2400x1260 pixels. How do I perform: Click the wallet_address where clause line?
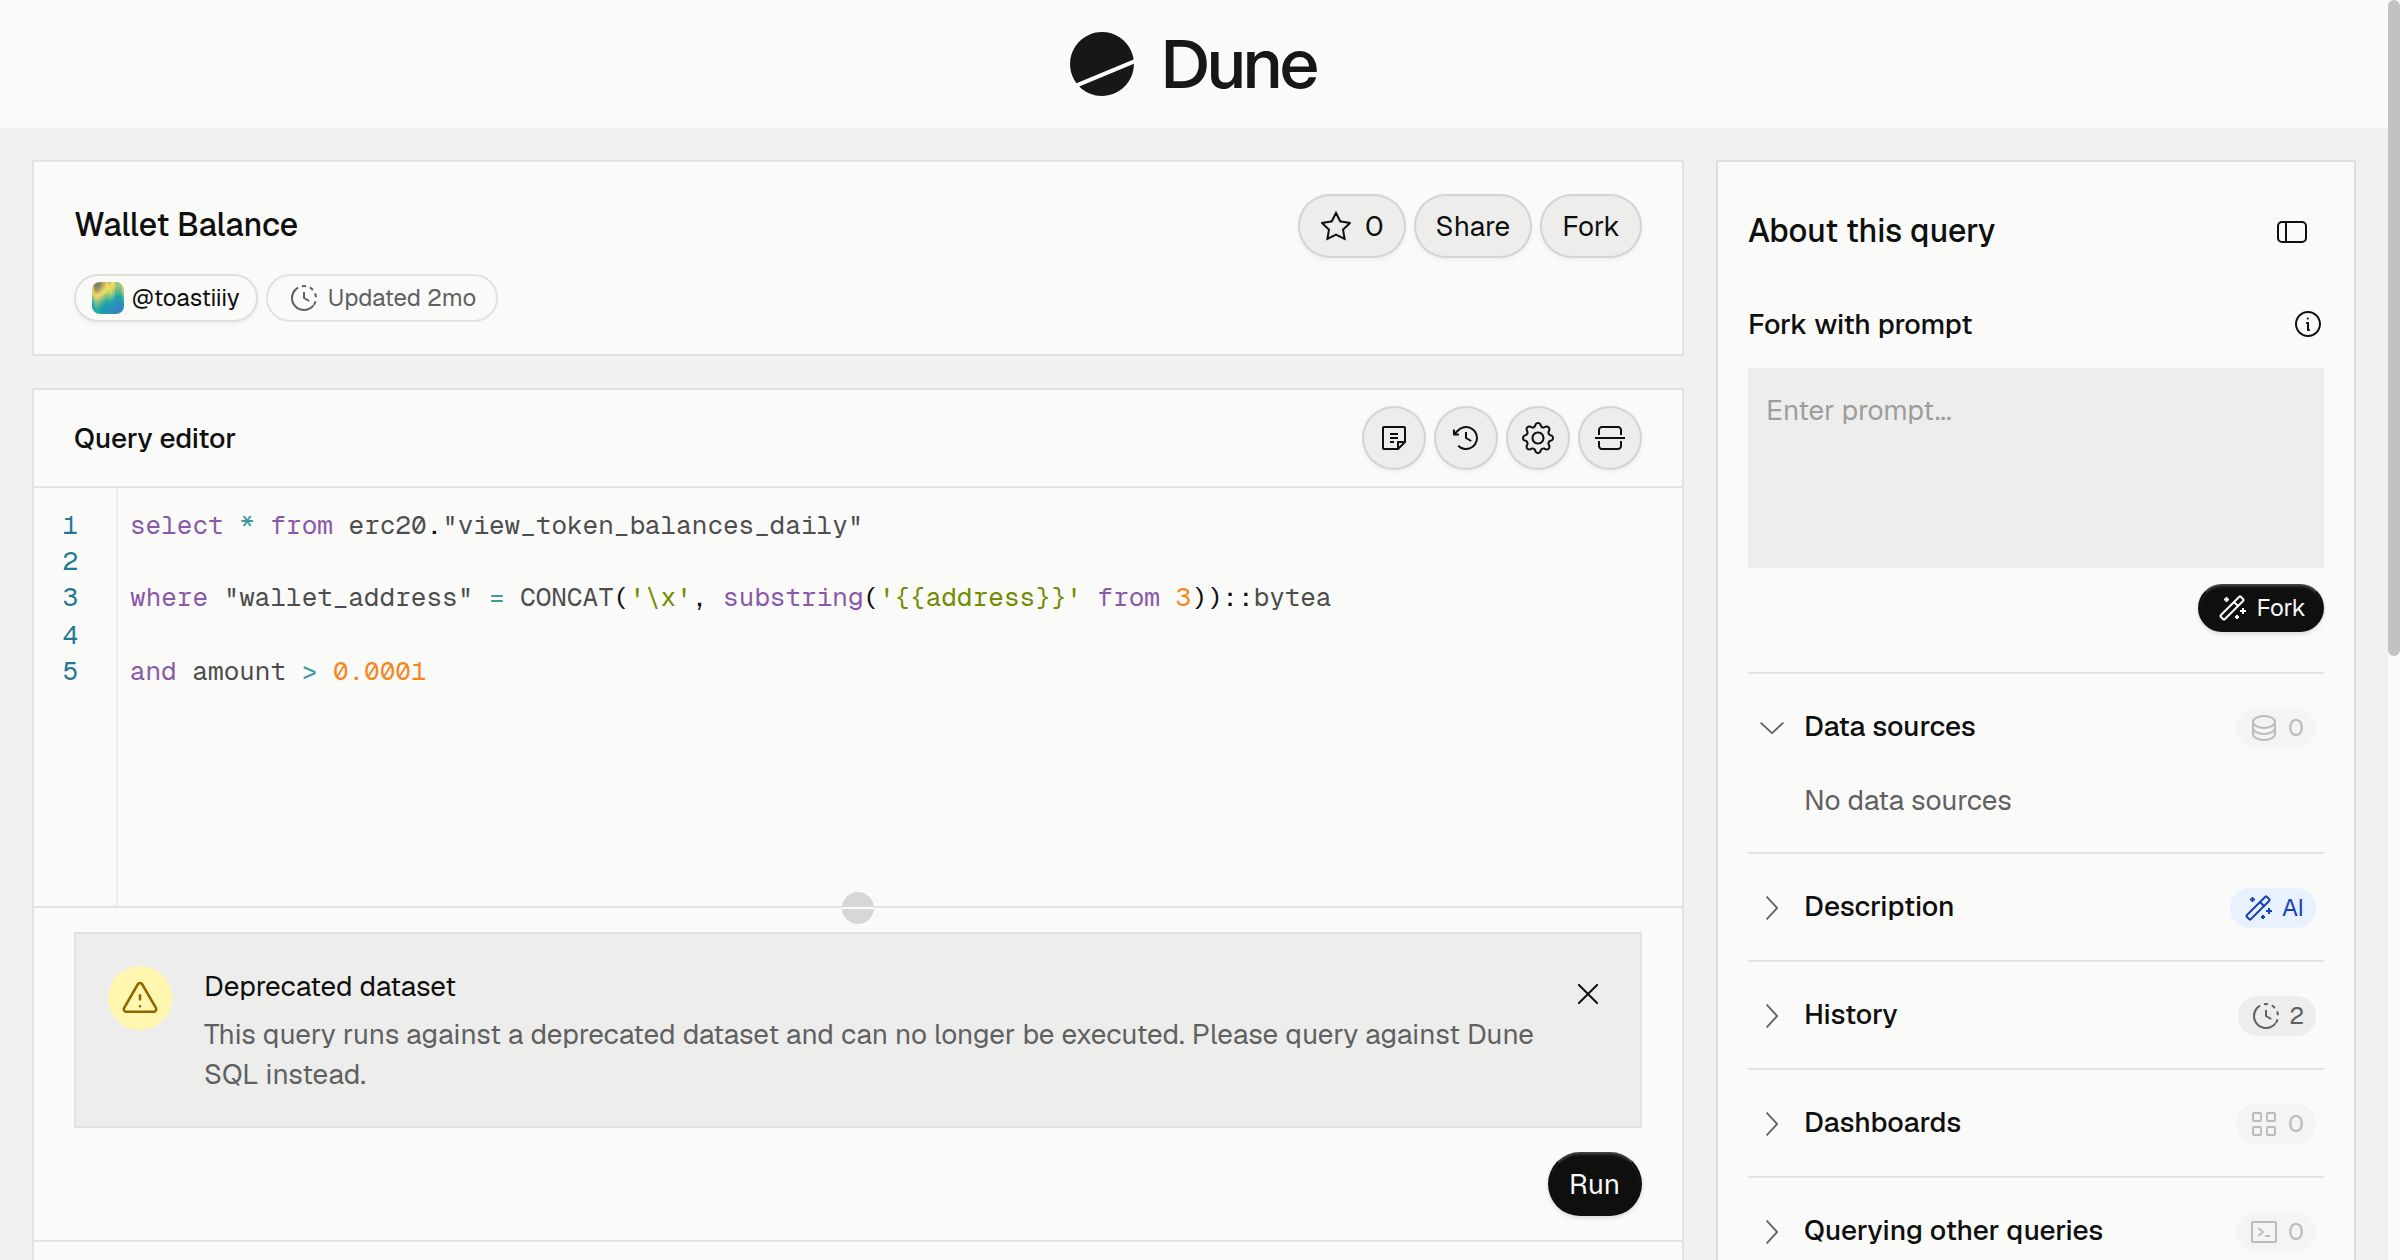730,598
